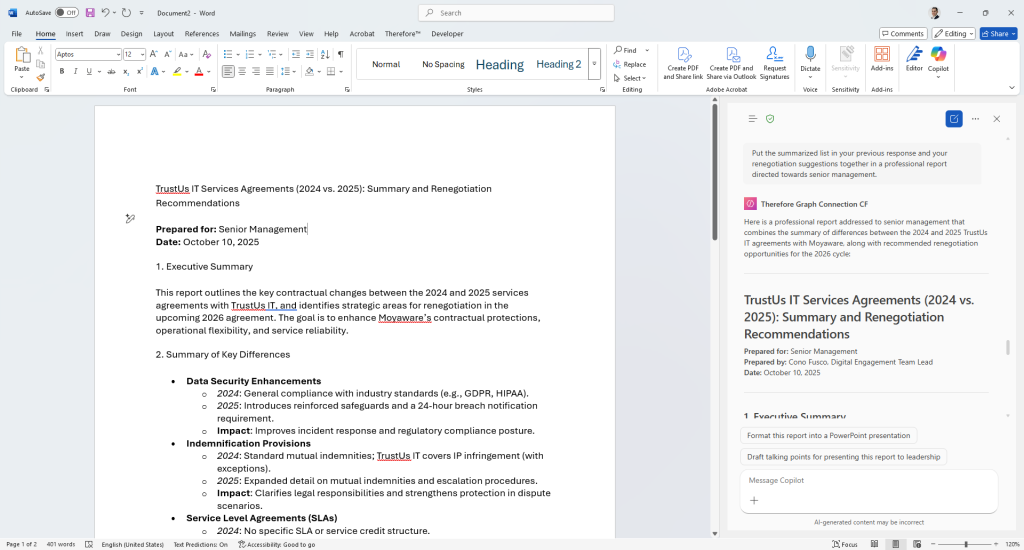Click the Format Painter brush icon
Image resolution: width=1024 pixels, height=550 pixels.
(41, 77)
